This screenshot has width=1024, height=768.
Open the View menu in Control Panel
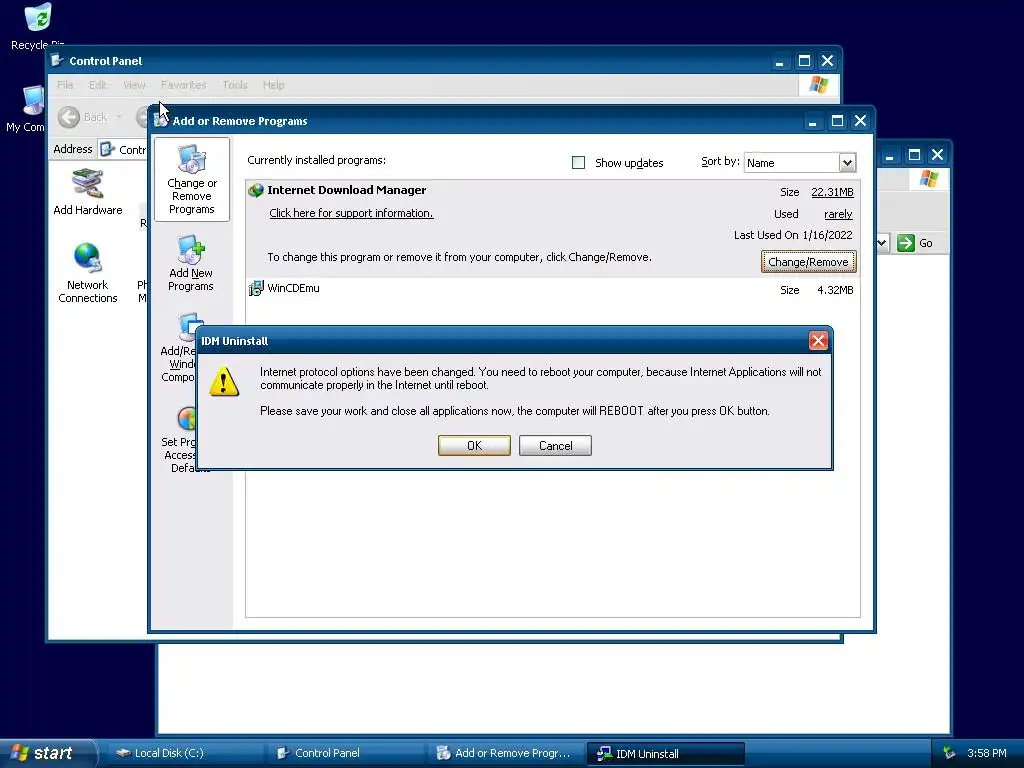point(134,85)
